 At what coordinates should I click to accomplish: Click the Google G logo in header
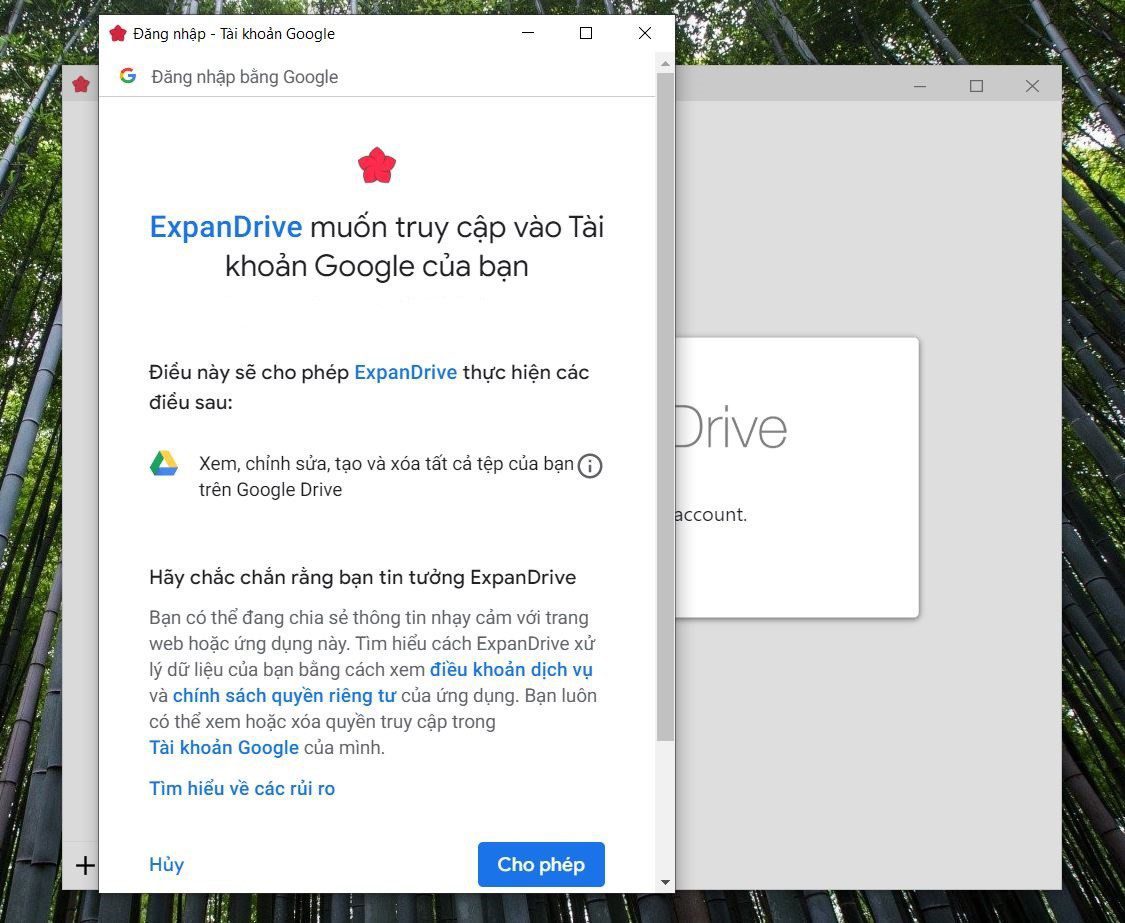[128, 75]
